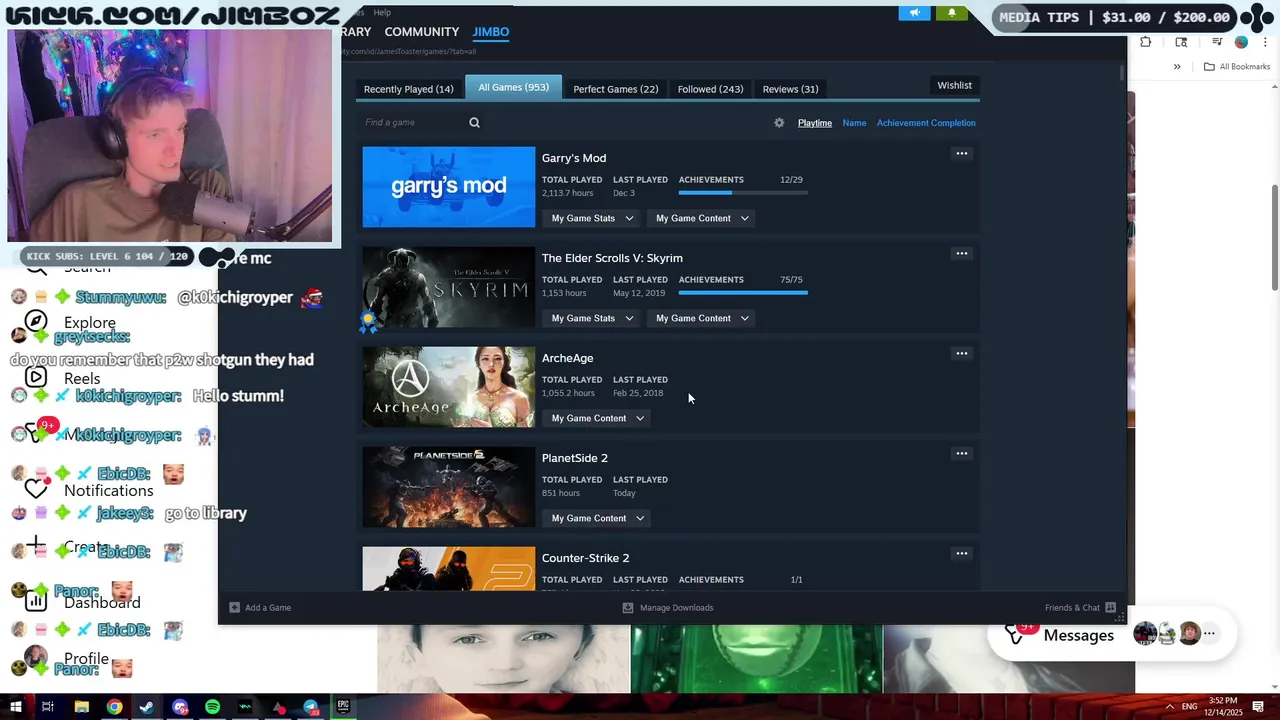Open the Reviews (31) tab

[790, 89]
